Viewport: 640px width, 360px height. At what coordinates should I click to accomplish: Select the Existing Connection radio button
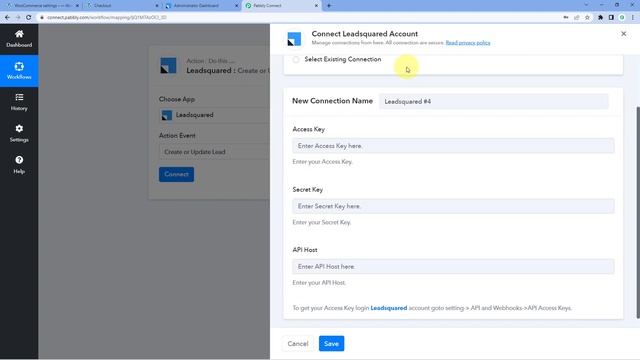(x=296, y=60)
